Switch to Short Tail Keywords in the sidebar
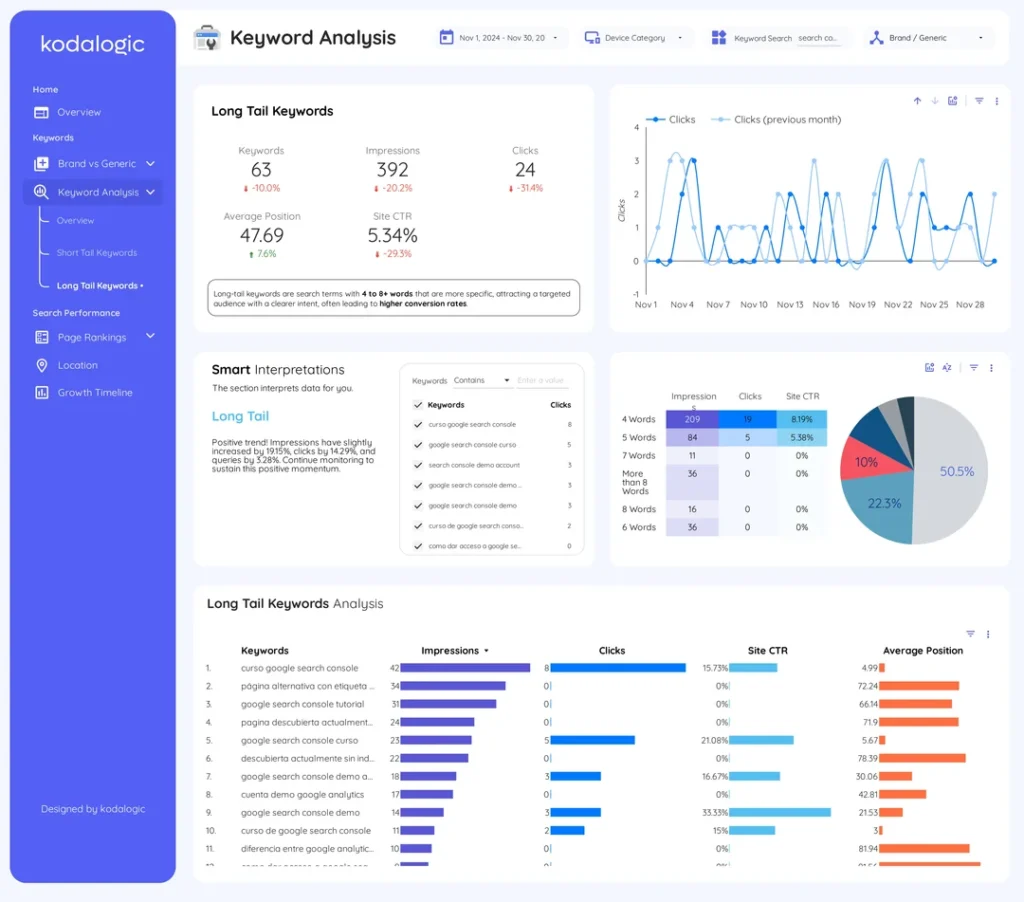This screenshot has height=902, width=1024. pyautogui.click(x=97, y=252)
